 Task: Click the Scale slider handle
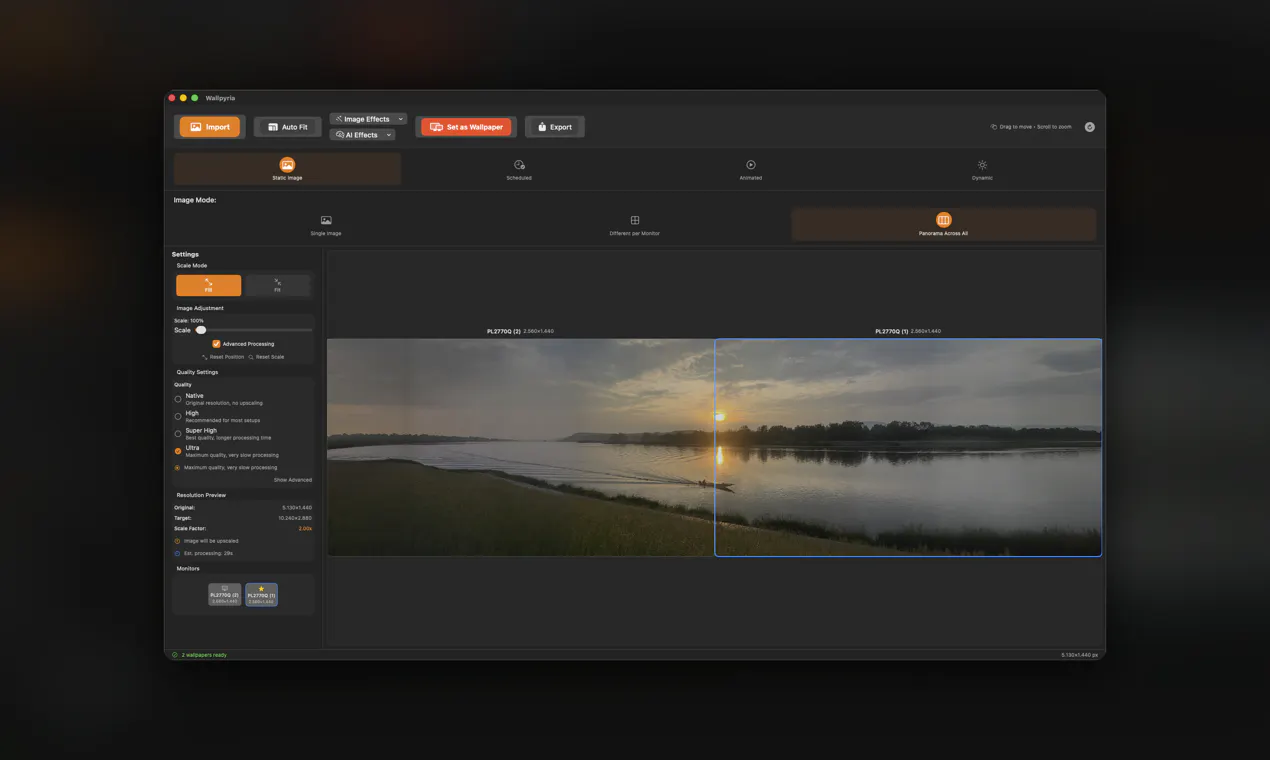tap(201, 330)
